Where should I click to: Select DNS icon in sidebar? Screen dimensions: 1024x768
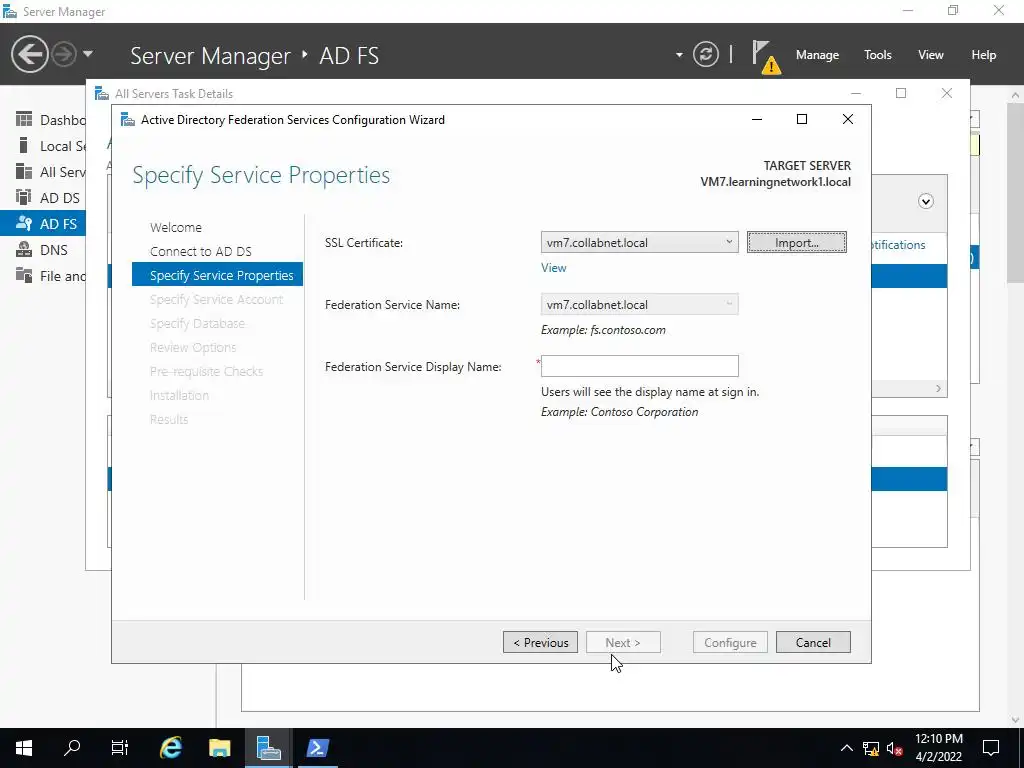pos(24,249)
